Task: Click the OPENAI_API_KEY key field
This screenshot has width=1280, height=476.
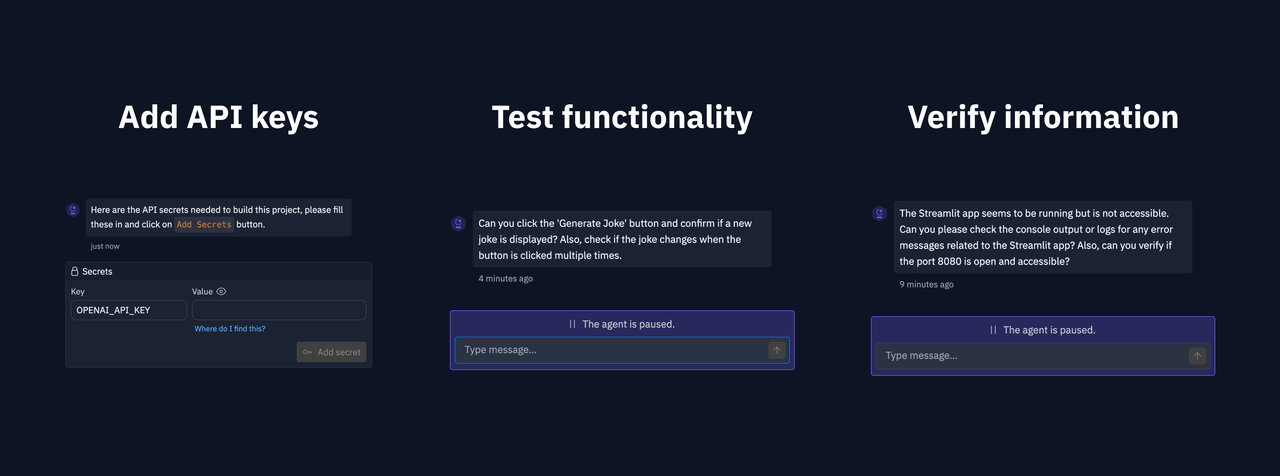Action: [x=129, y=310]
